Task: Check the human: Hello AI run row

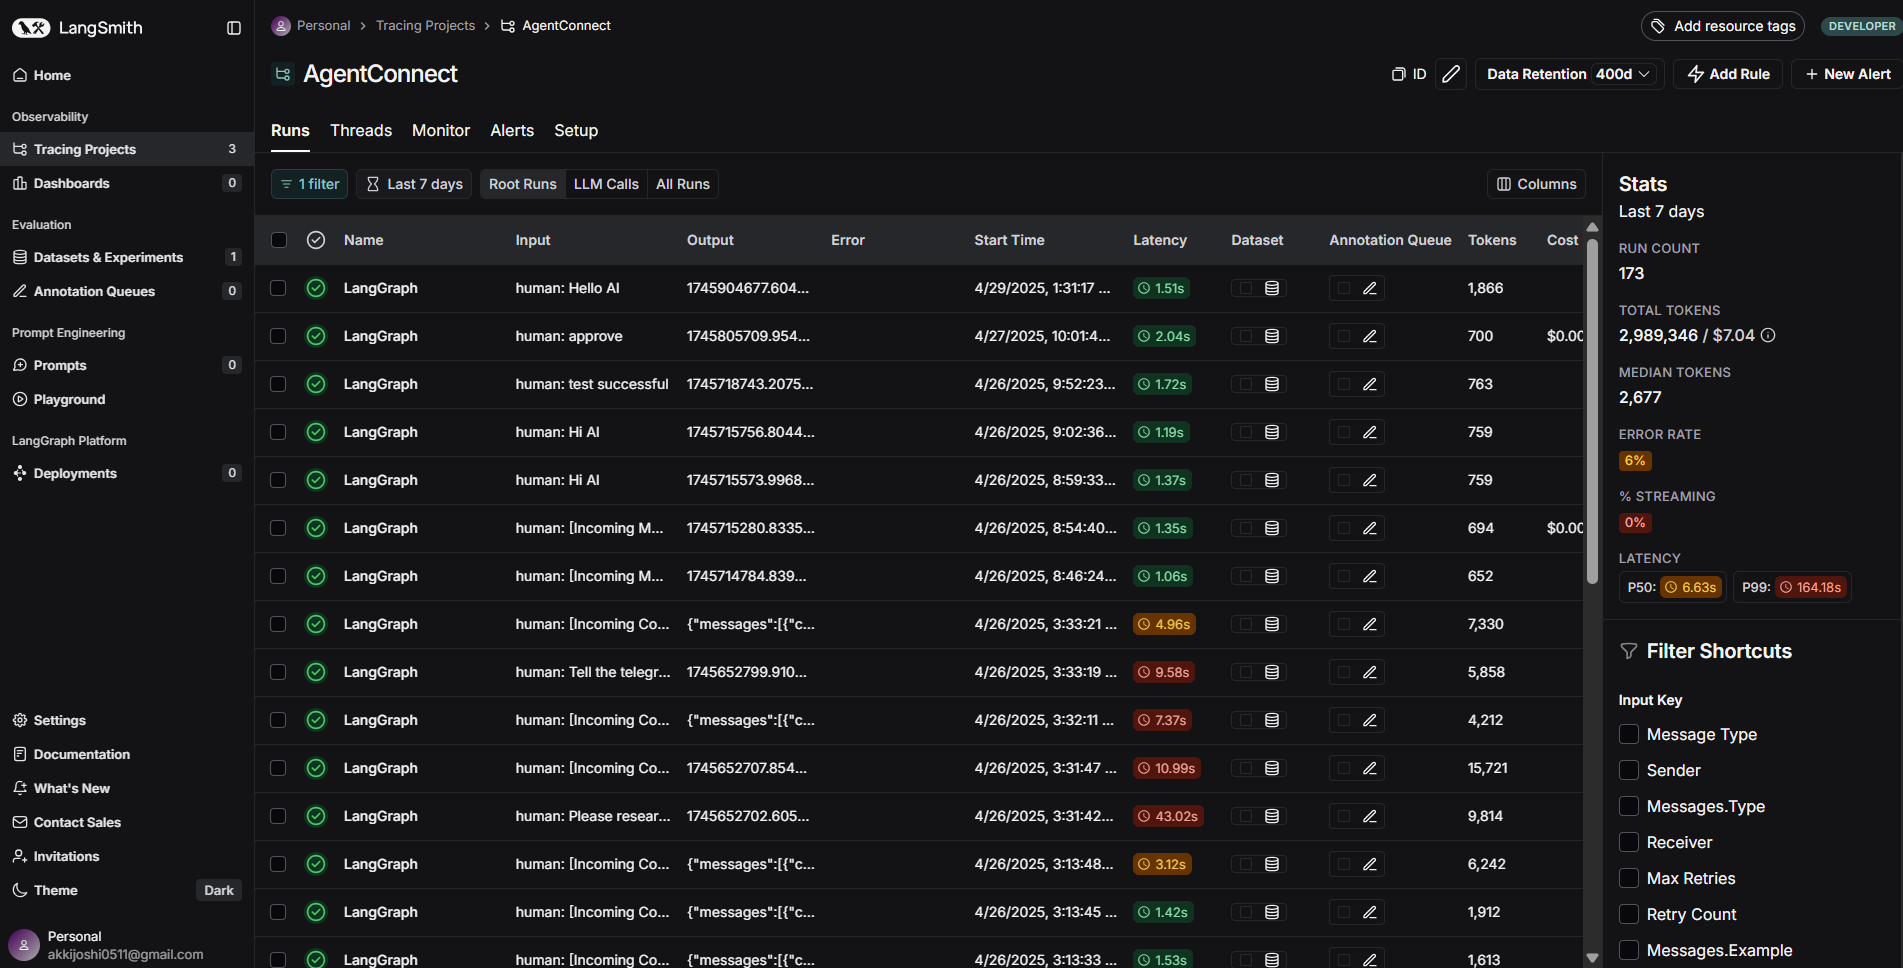Action: (x=278, y=288)
